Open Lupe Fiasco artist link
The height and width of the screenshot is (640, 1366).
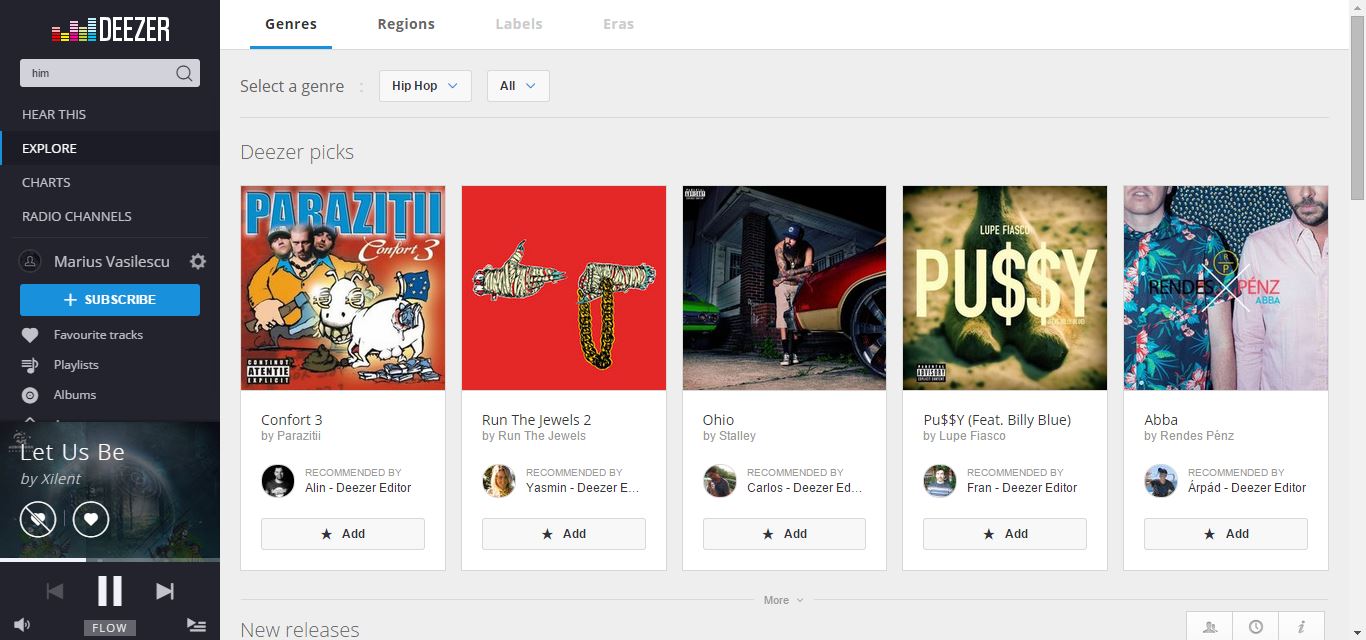pyautogui.click(x=972, y=436)
